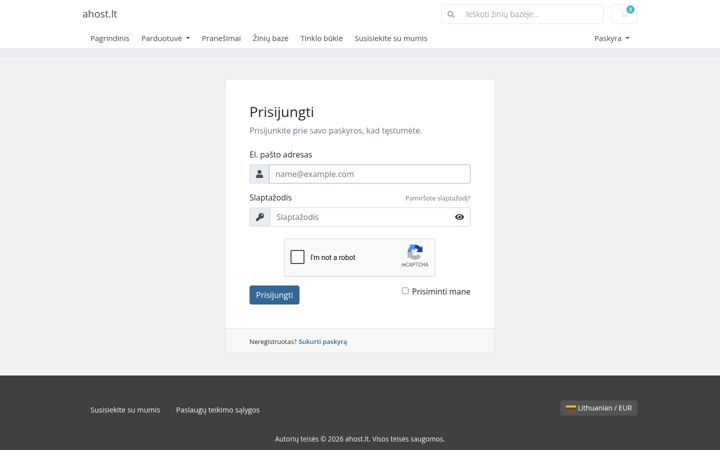Click the copyright notice in footer

[360, 439]
